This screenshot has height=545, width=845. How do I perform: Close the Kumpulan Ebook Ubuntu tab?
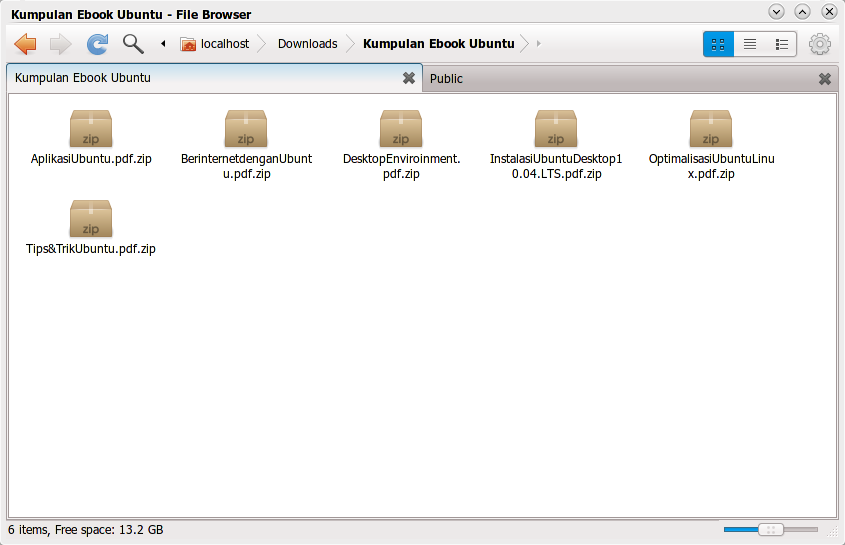pyautogui.click(x=409, y=78)
